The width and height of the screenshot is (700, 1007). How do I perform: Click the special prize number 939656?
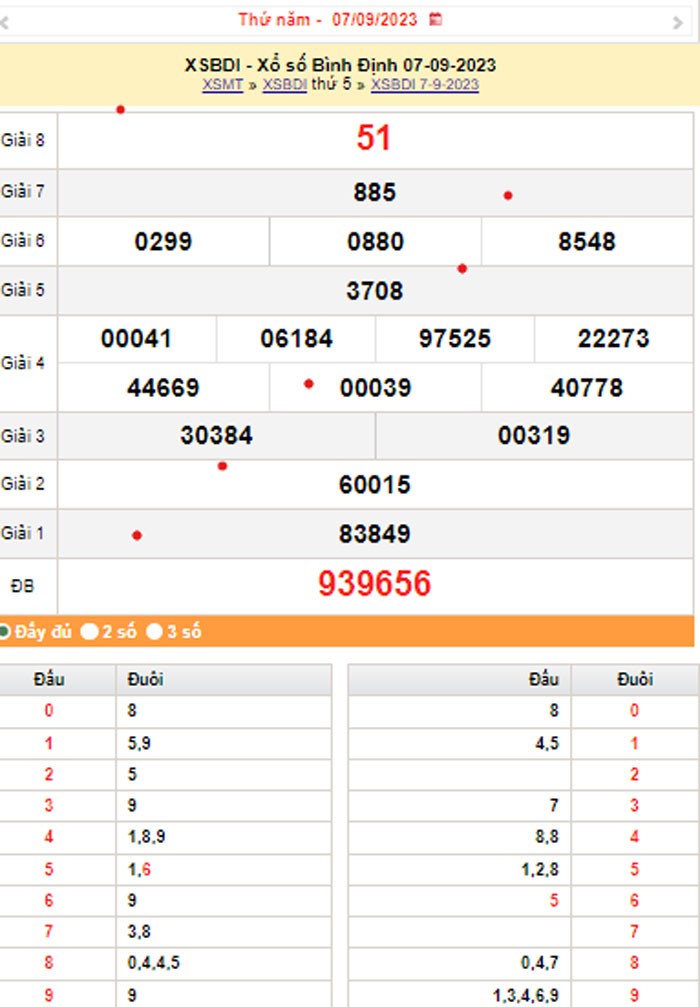(x=374, y=584)
